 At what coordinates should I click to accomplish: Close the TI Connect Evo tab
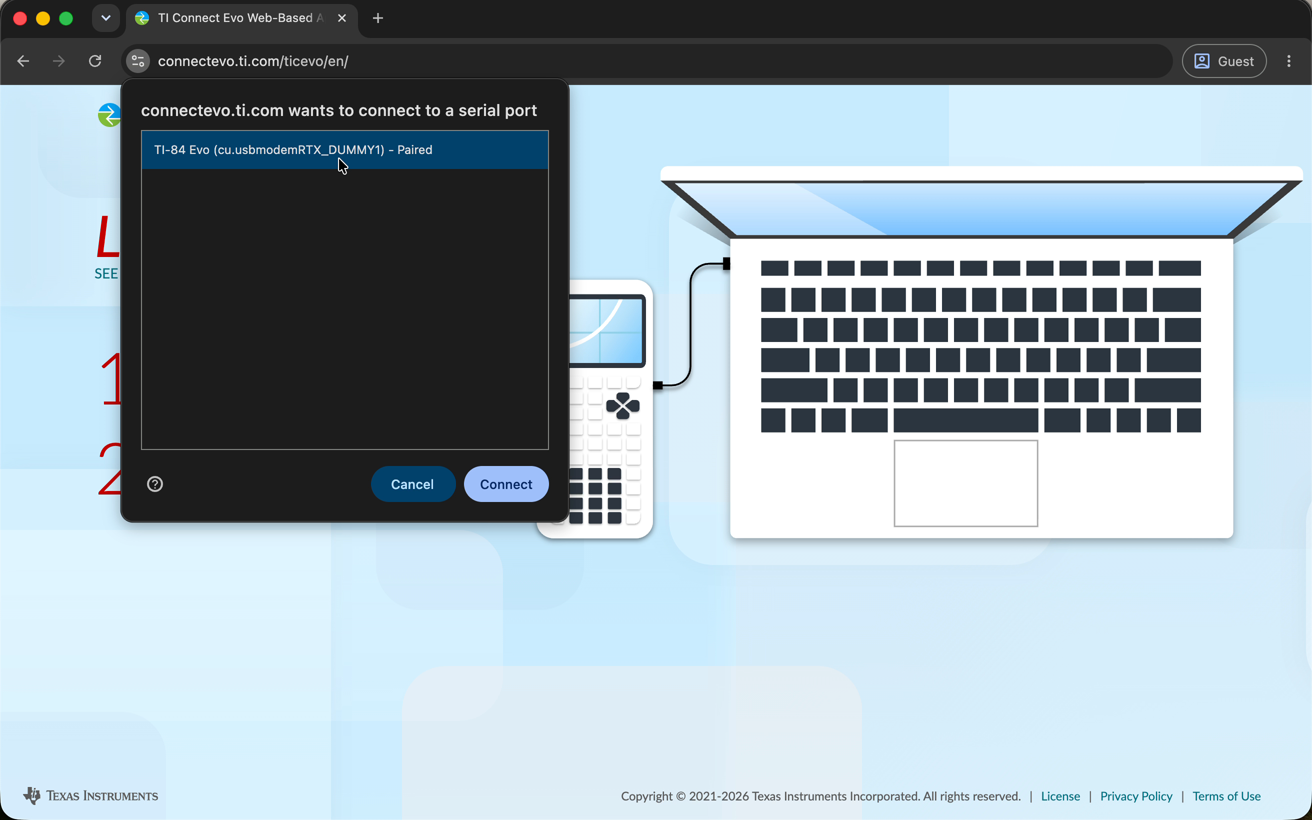tap(342, 18)
